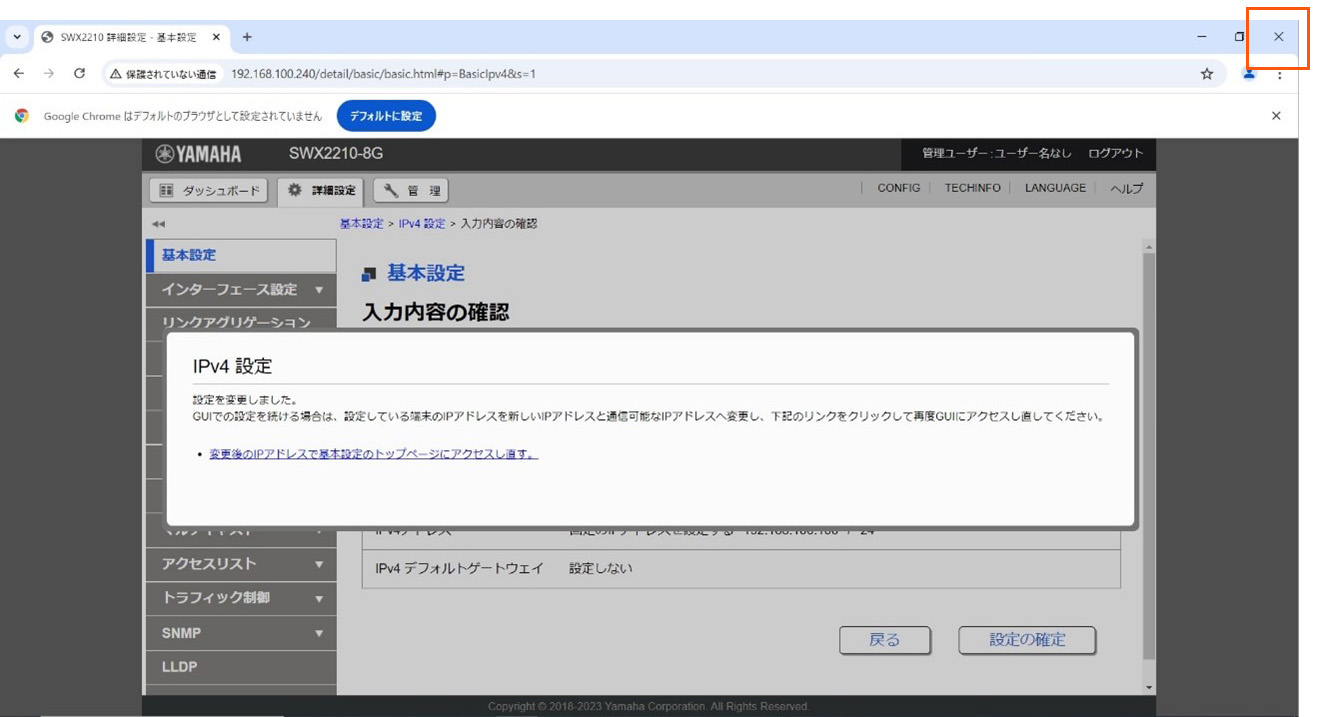Click the not-secure warning icon

116,74
